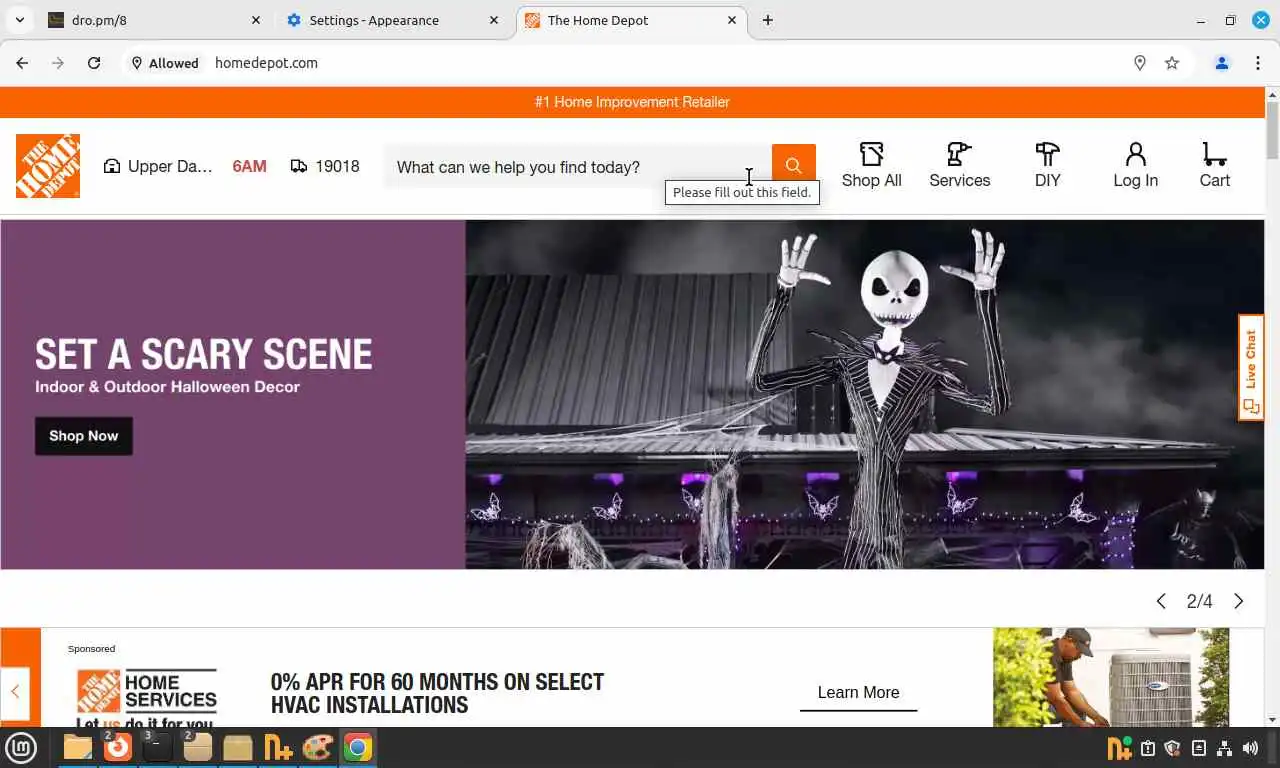Click the page vertical scrollbar thumb

[x=1272, y=130]
